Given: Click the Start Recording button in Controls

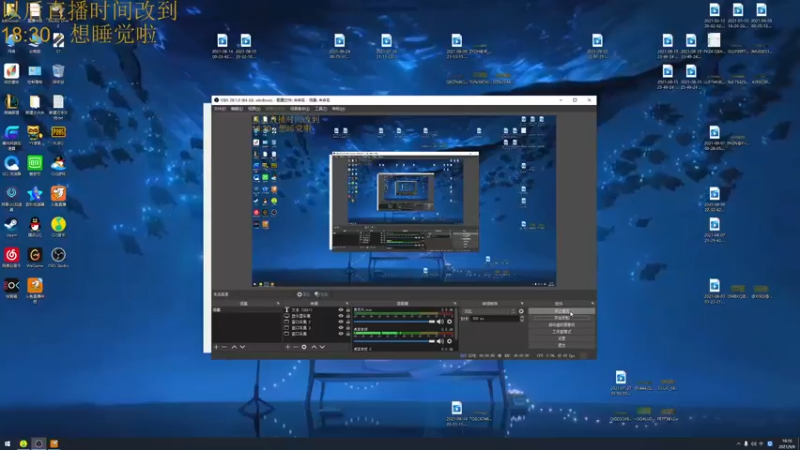Looking at the screenshot, I should pos(561,318).
